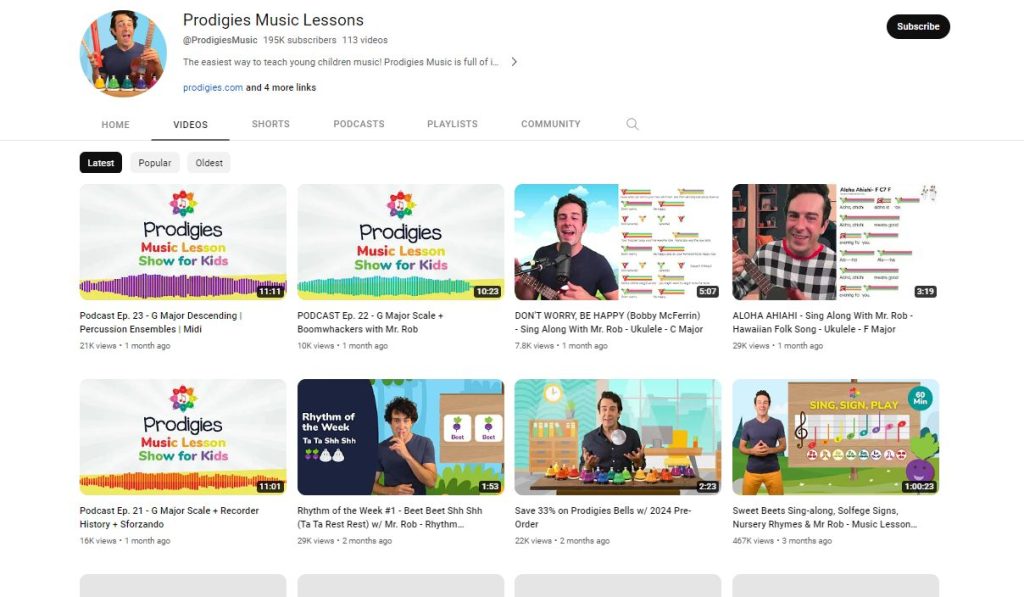Select the Latest filter chip
The image size is (1024, 597).
tap(101, 163)
